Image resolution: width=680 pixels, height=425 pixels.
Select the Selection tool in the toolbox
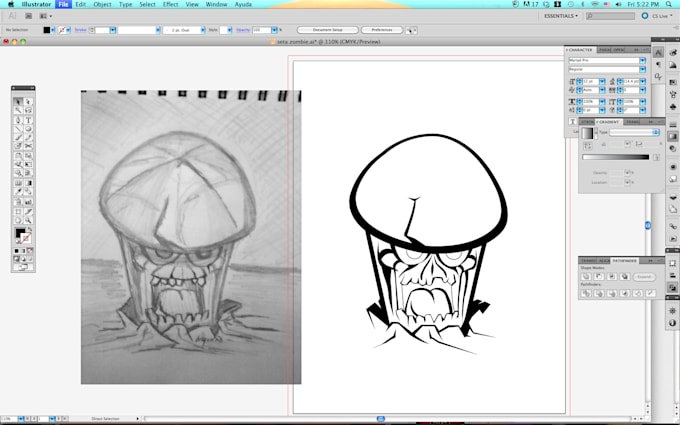pos(18,102)
